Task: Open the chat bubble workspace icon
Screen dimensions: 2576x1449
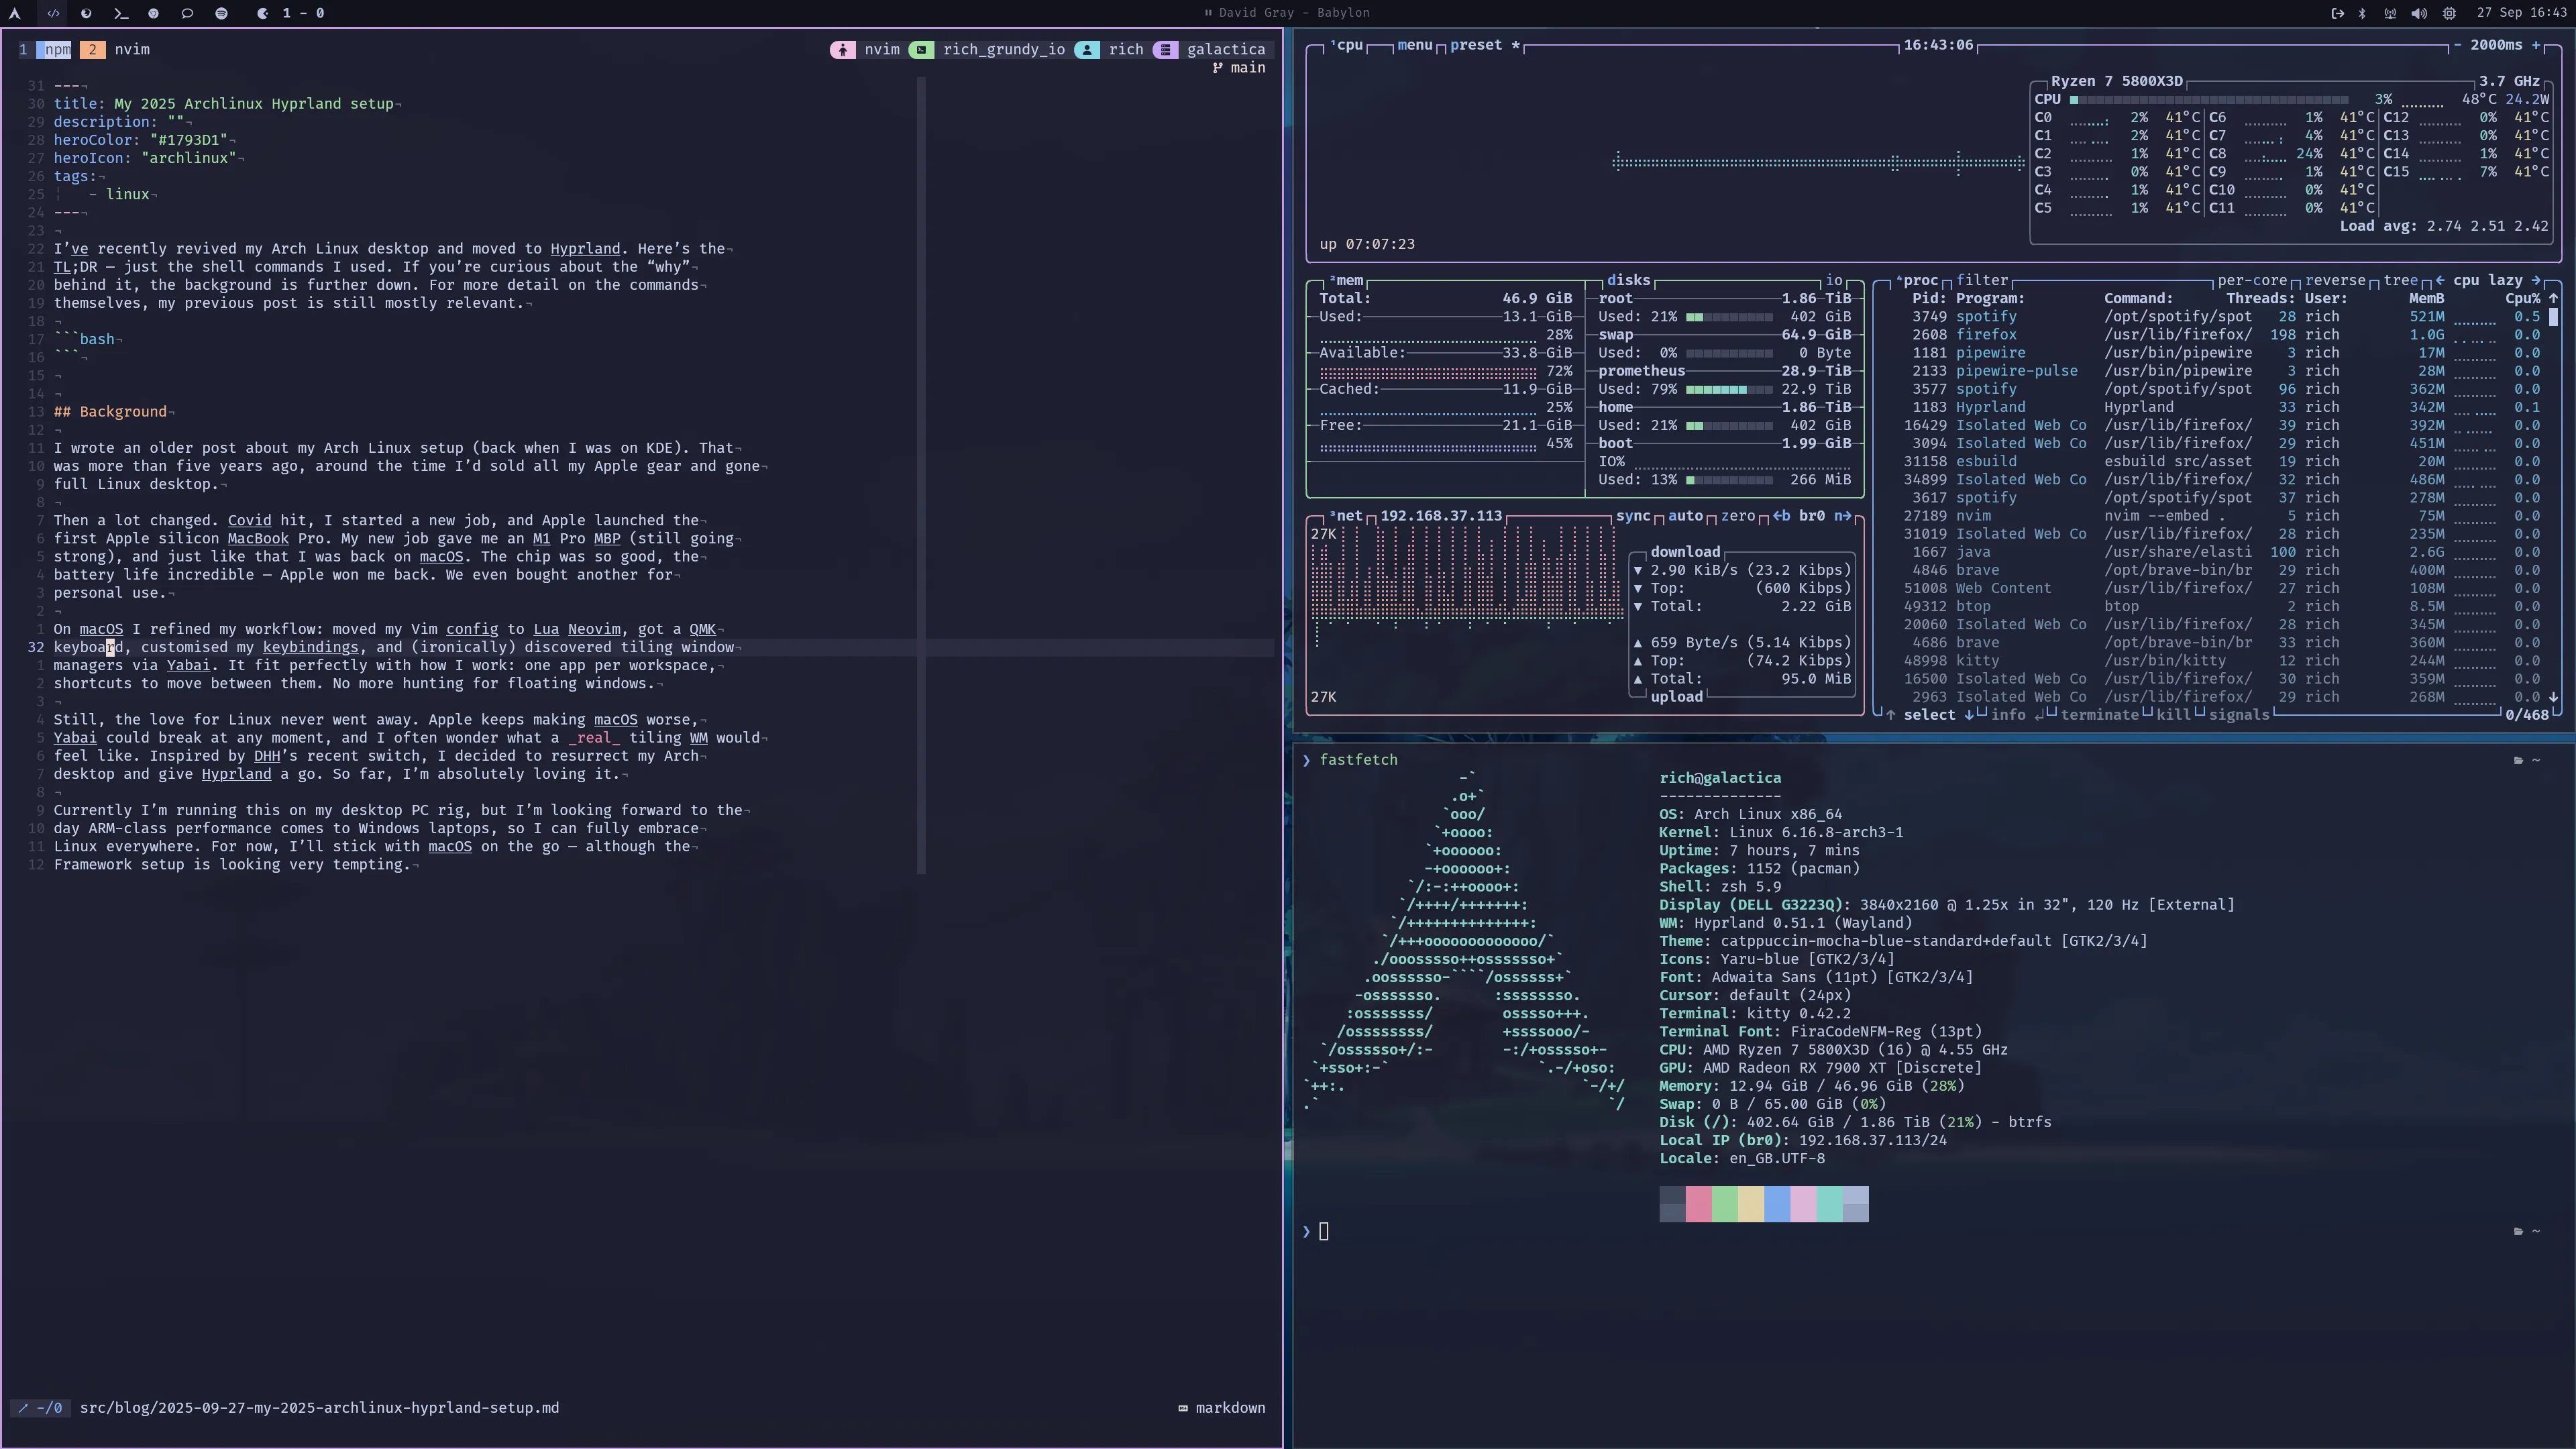Action: pos(187,13)
